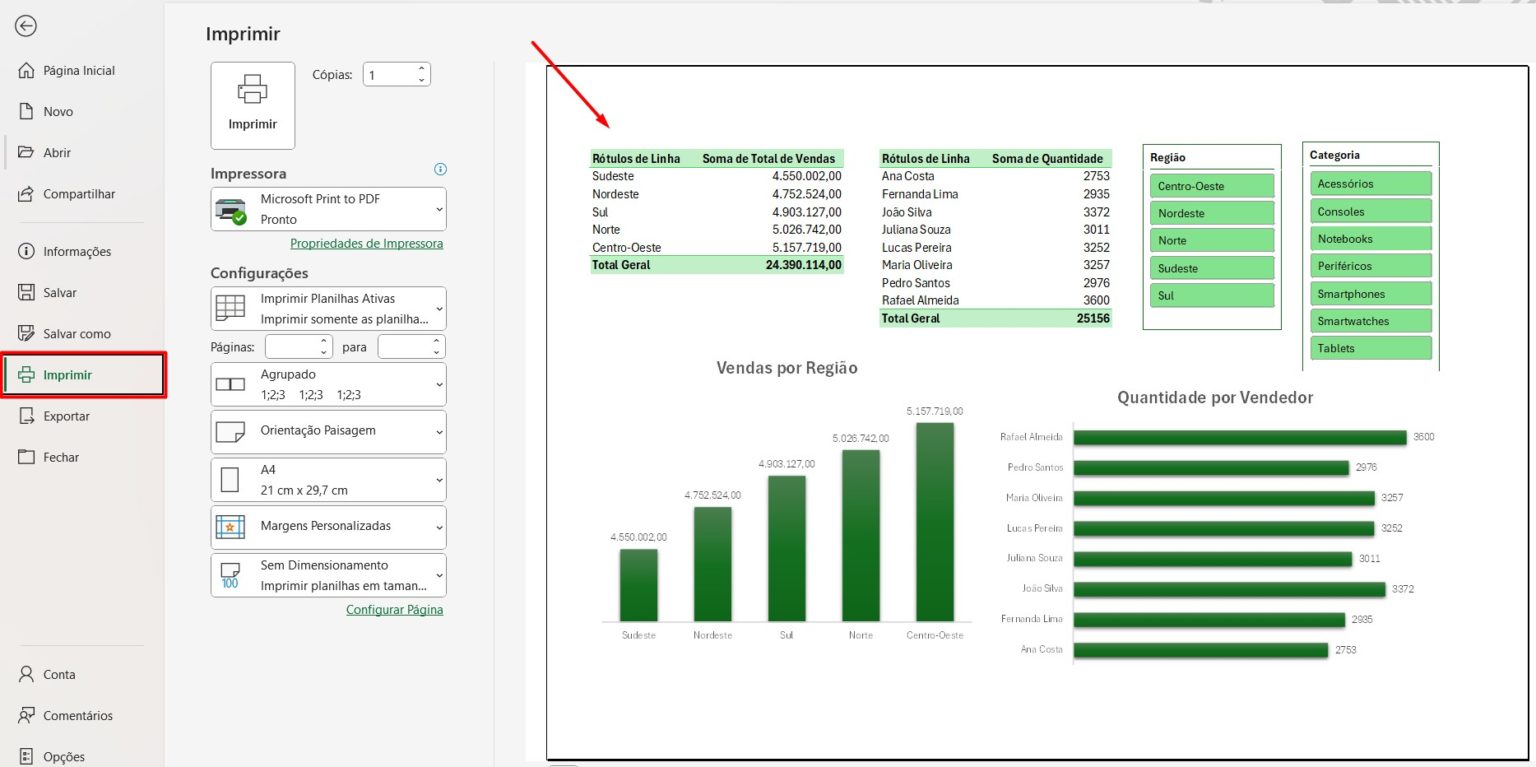Toggle the Smartphones filter in the Categoria slicer
Image resolution: width=1536 pixels, height=767 pixels.
(x=1370, y=292)
